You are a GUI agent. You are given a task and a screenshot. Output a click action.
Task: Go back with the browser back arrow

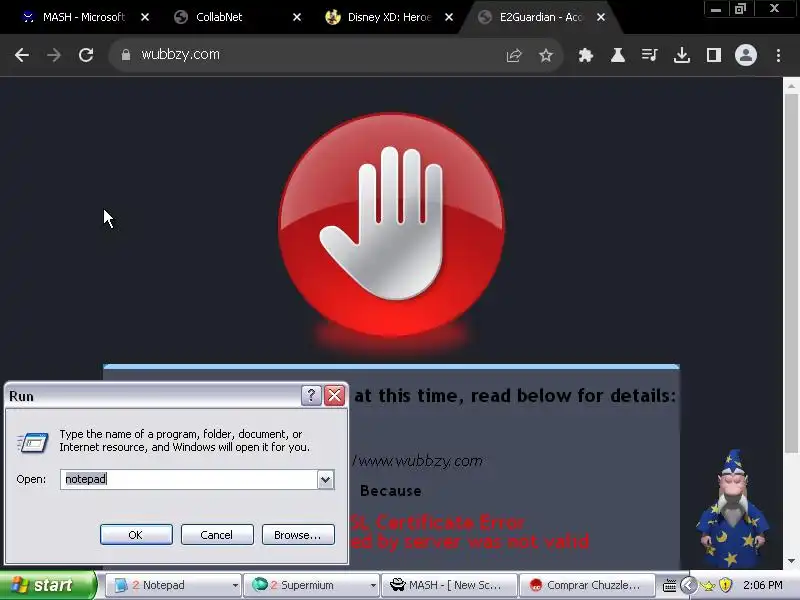point(21,55)
